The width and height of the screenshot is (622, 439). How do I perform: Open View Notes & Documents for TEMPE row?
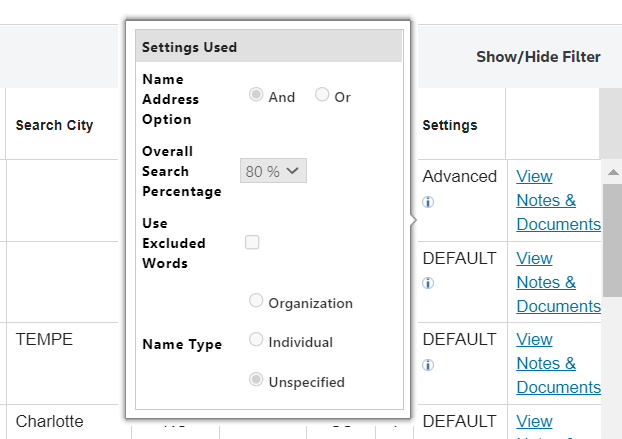(558, 363)
